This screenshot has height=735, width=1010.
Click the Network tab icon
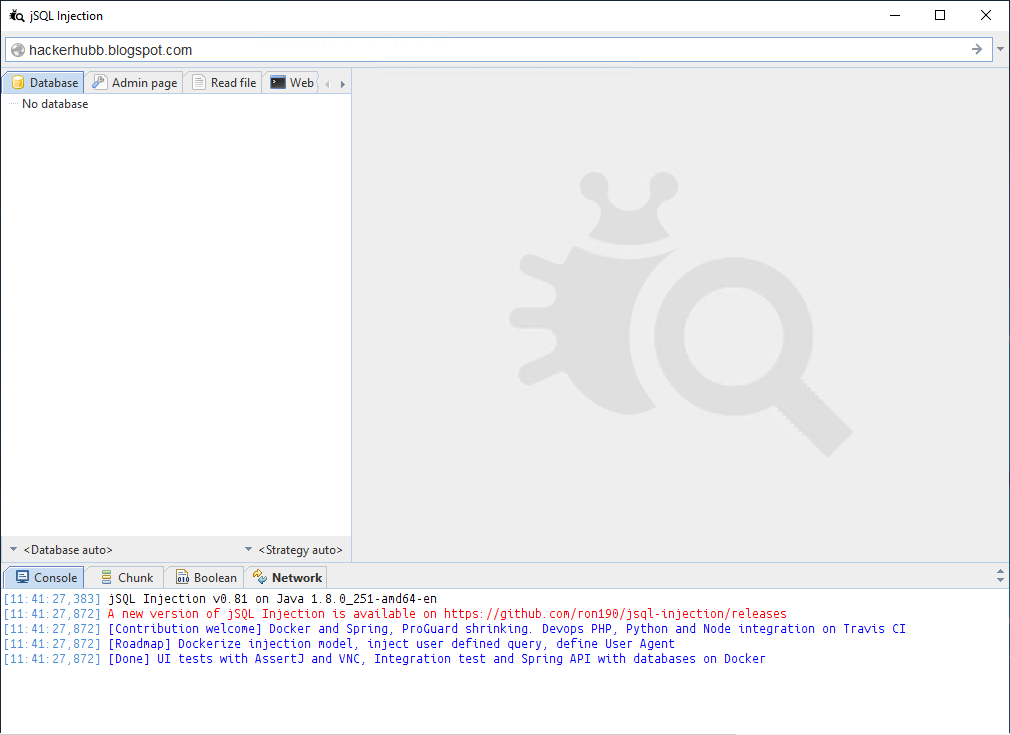click(x=260, y=577)
